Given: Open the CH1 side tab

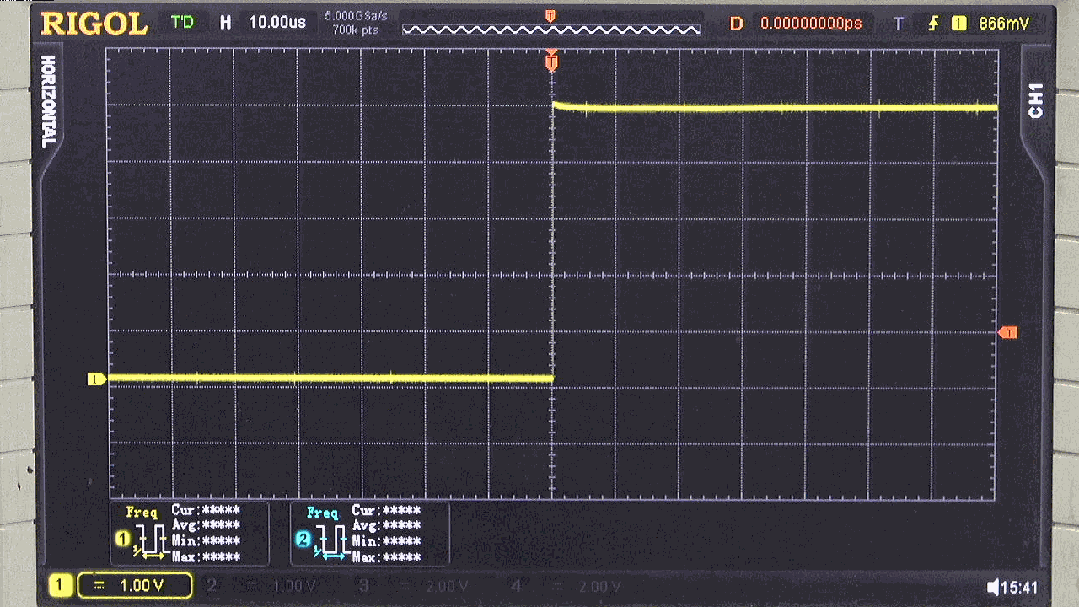Looking at the screenshot, I should point(1036,100).
